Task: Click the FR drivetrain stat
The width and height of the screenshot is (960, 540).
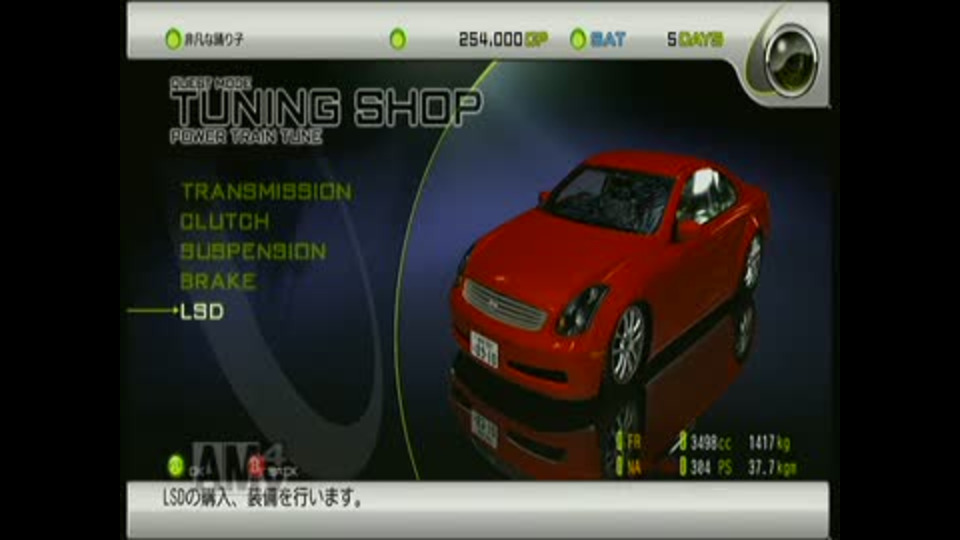Action: tap(629, 442)
